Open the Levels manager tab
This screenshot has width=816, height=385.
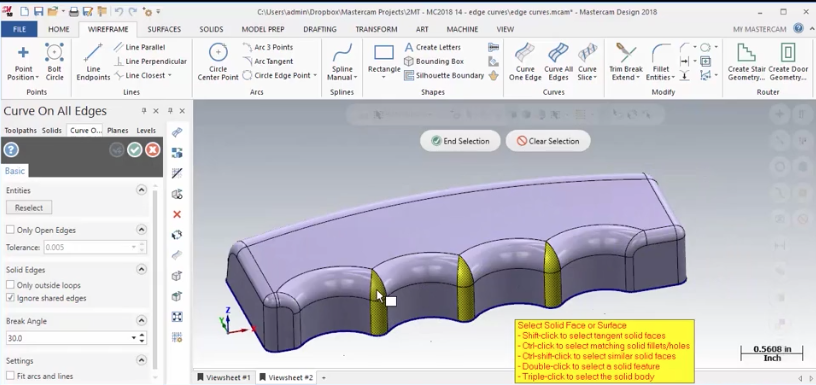(146, 131)
